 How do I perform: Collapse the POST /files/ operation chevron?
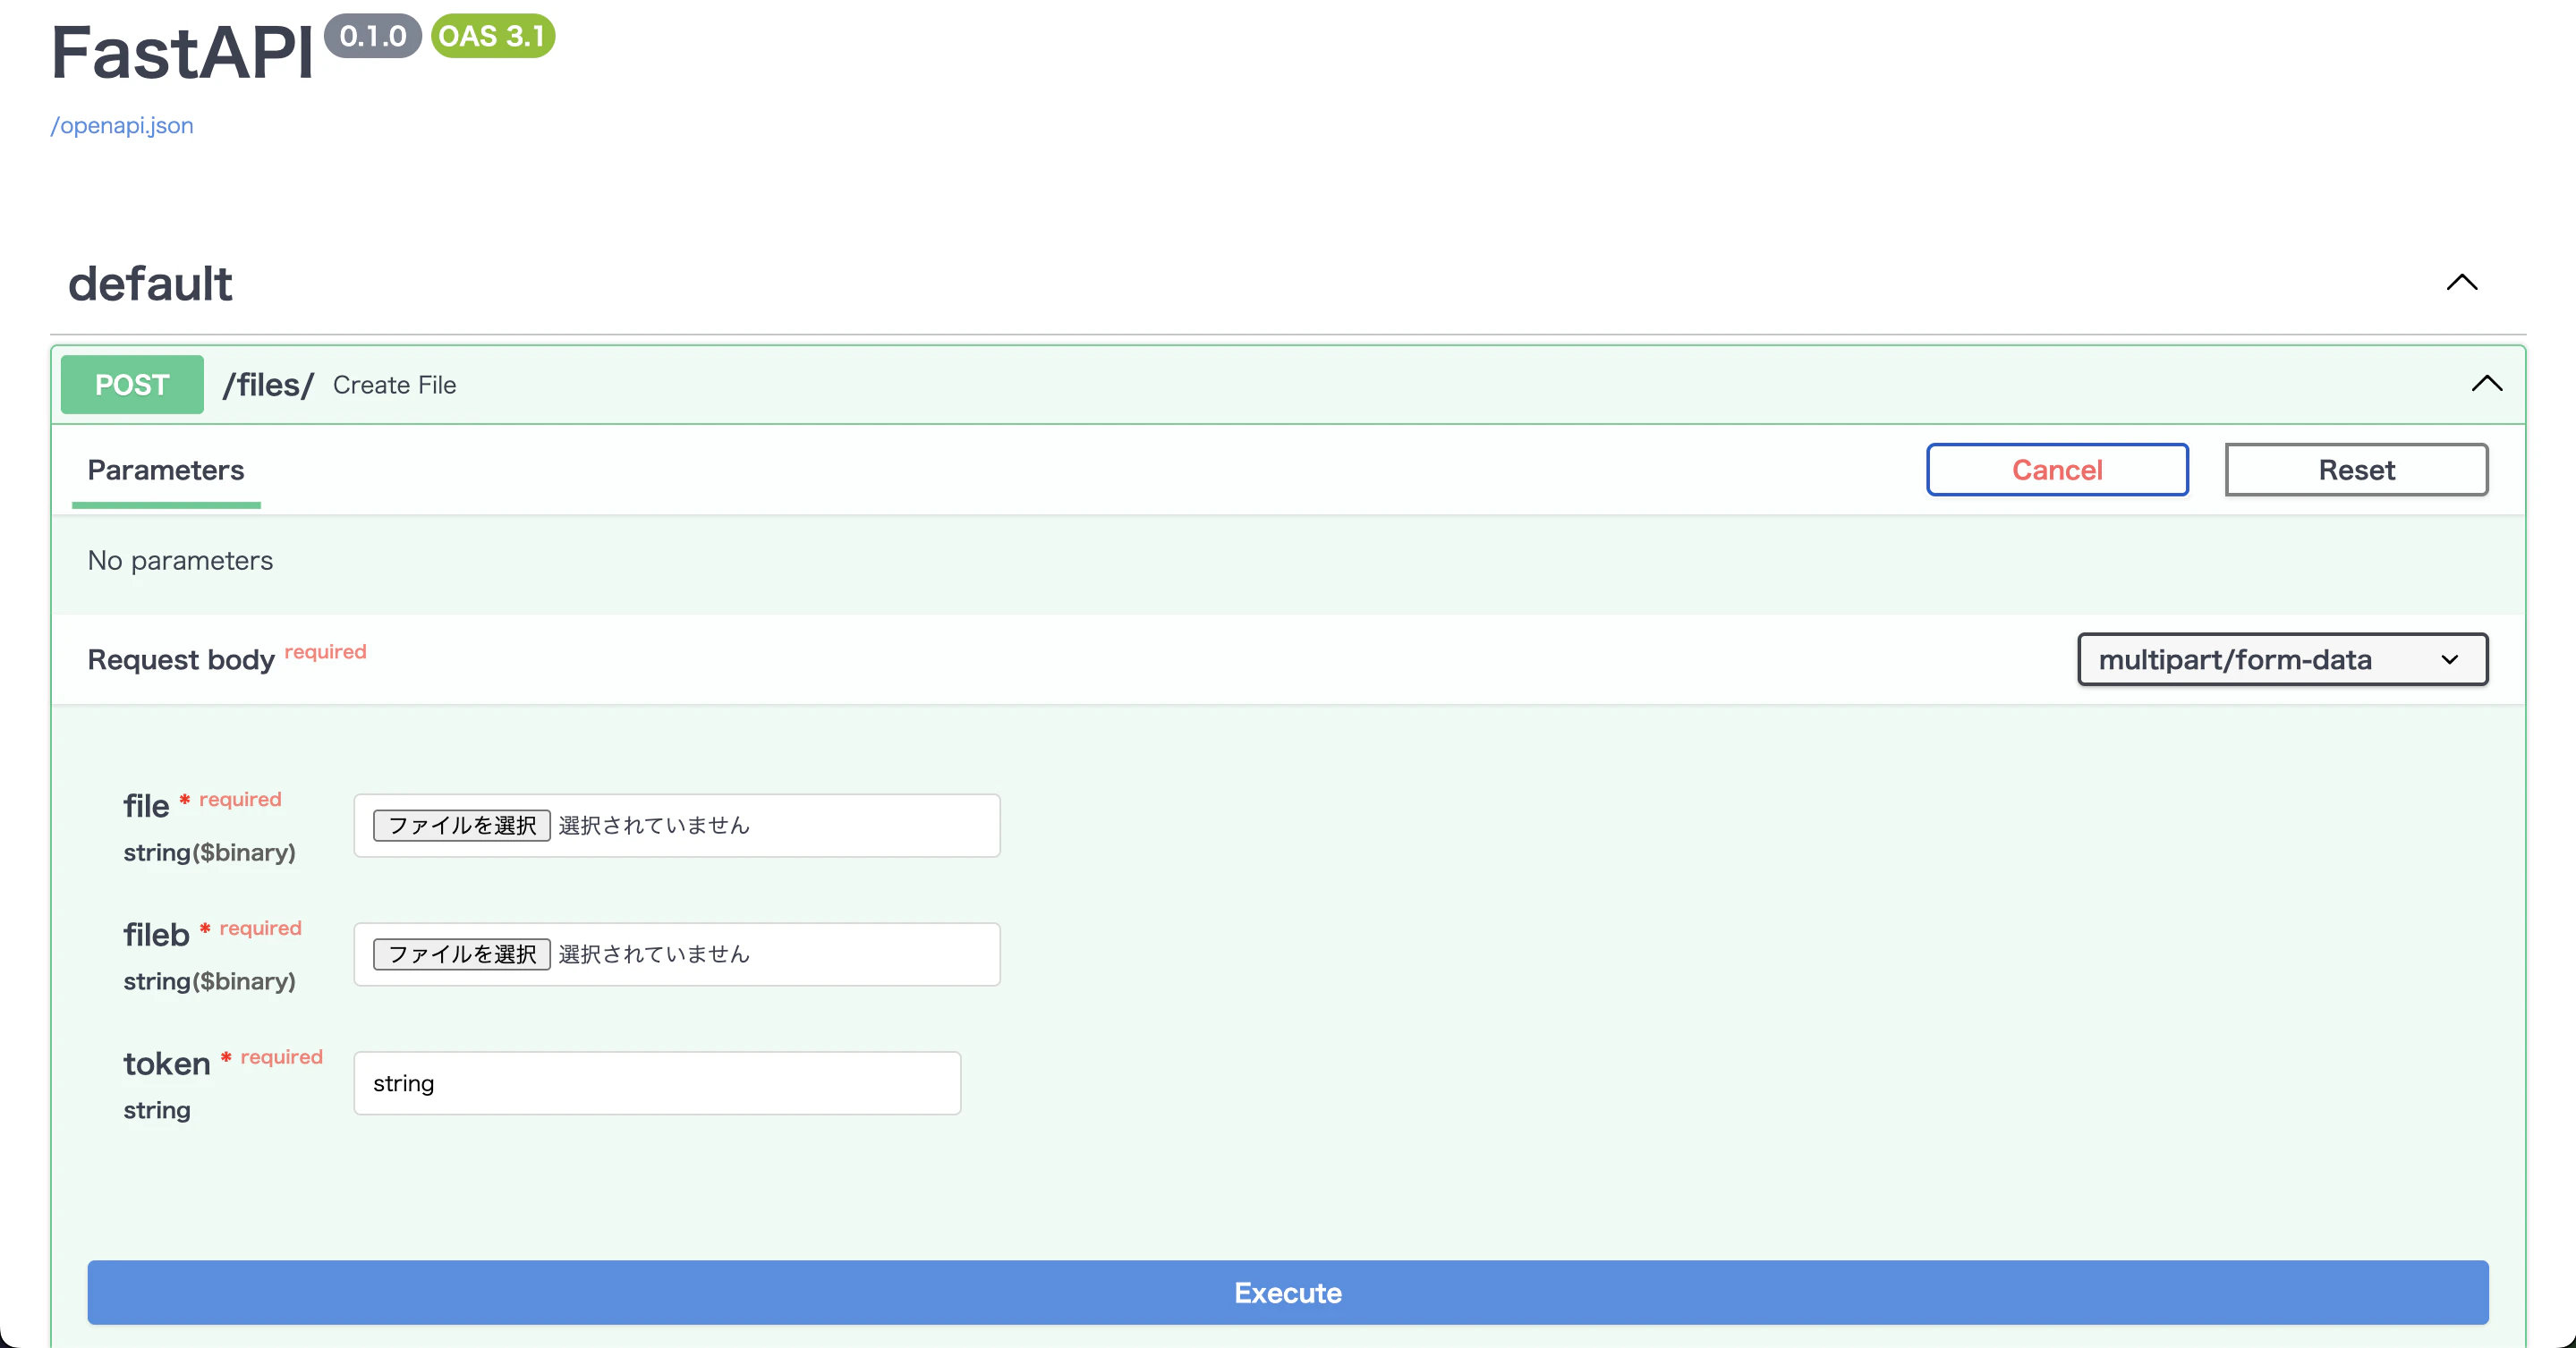click(x=2486, y=384)
